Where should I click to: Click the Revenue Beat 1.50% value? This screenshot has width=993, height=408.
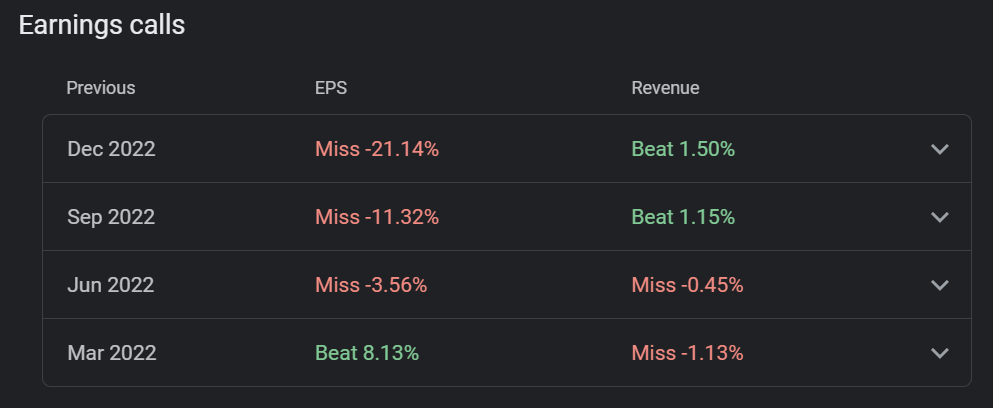tap(683, 149)
